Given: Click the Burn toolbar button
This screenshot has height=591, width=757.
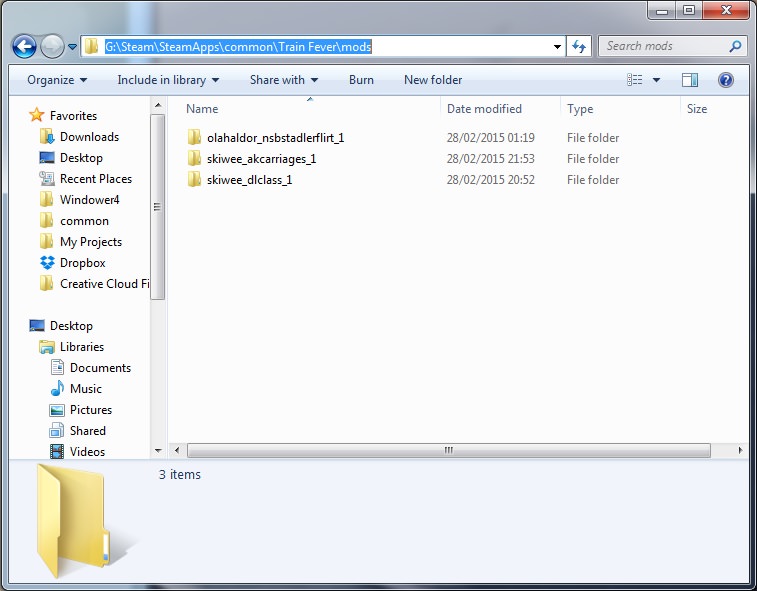Looking at the screenshot, I should click(361, 80).
